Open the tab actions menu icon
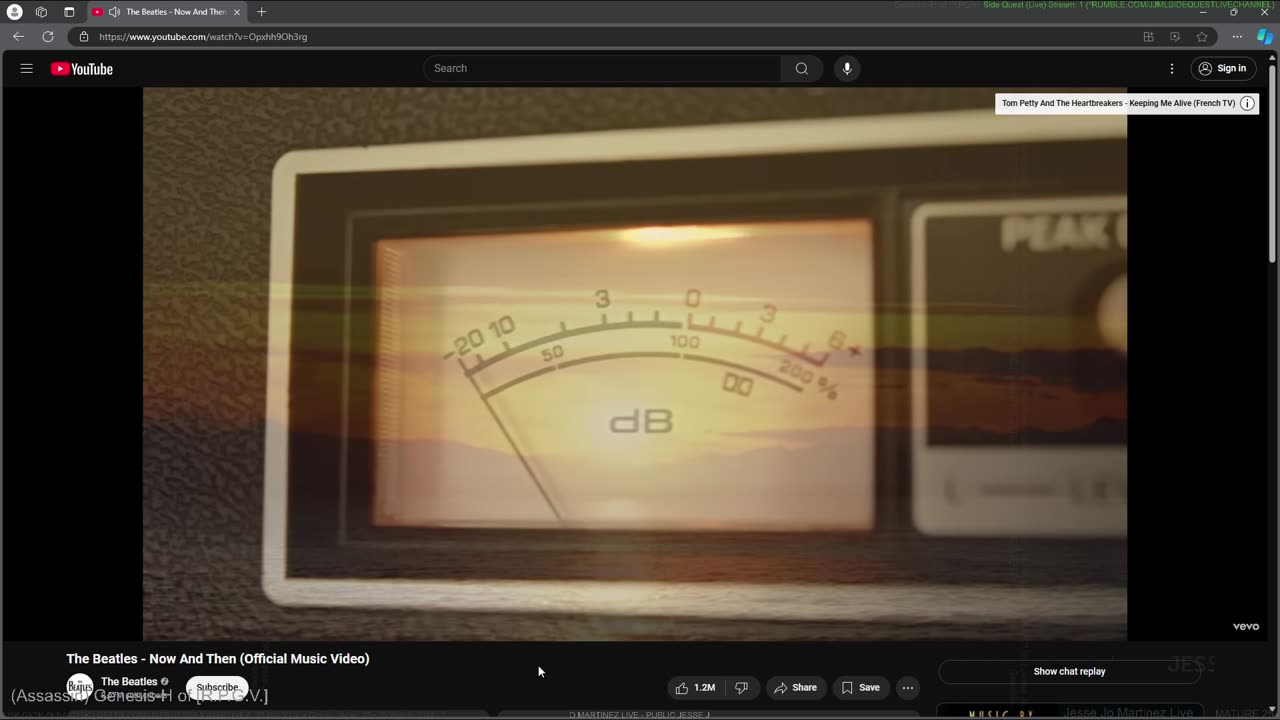 tap(69, 12)
